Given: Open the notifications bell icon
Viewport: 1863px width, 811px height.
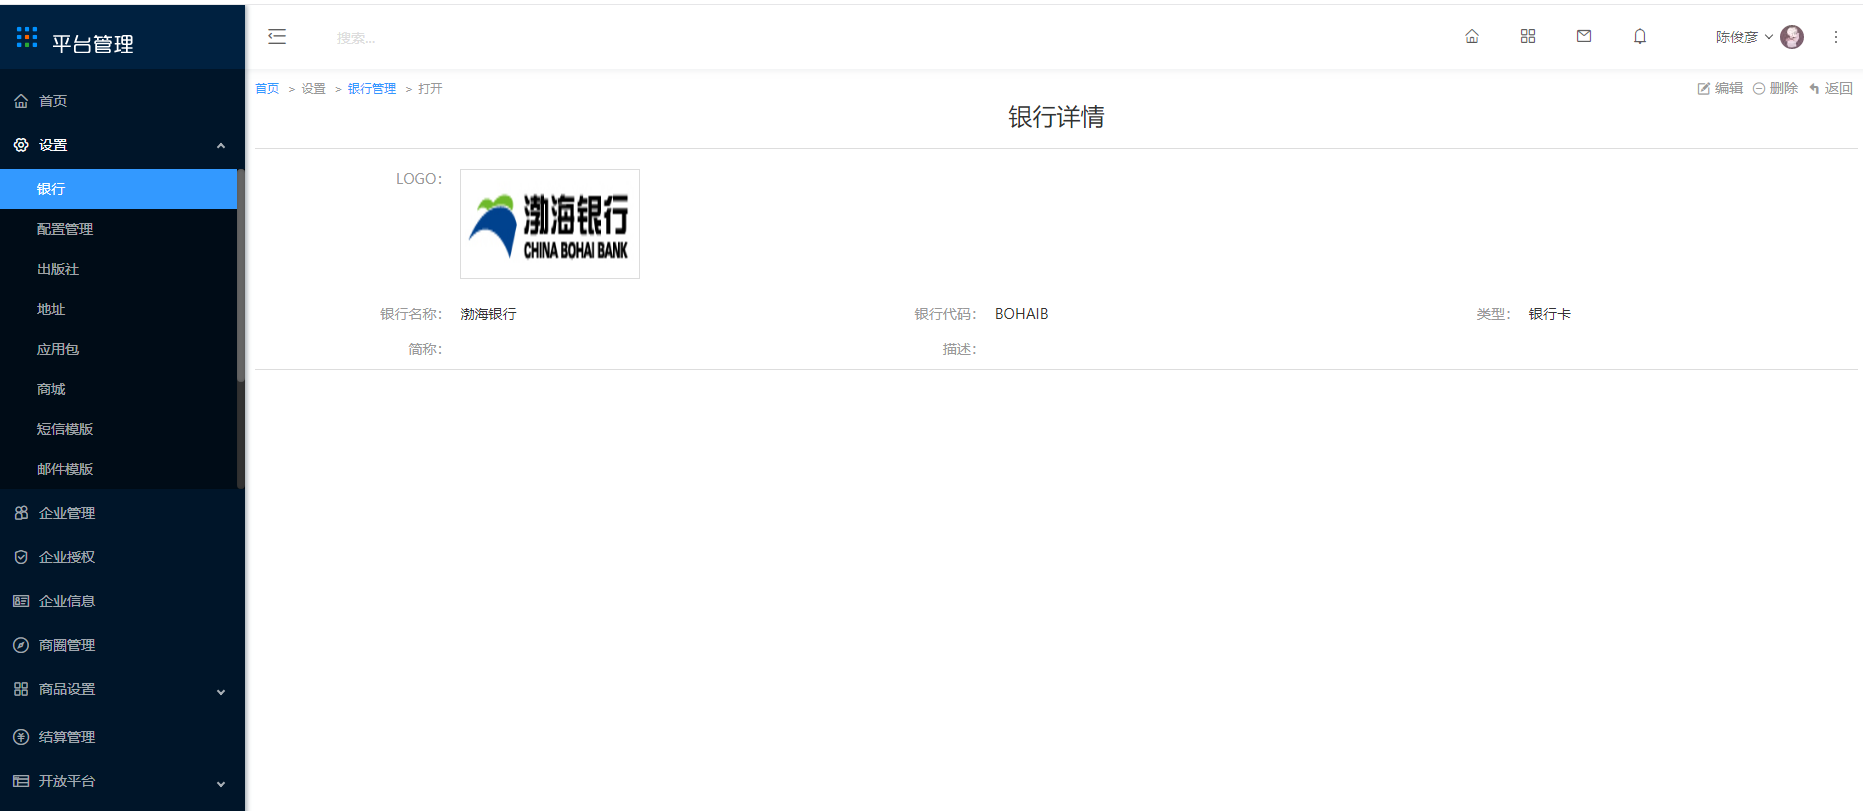Looking at the screenshot, I should 1640,36.
